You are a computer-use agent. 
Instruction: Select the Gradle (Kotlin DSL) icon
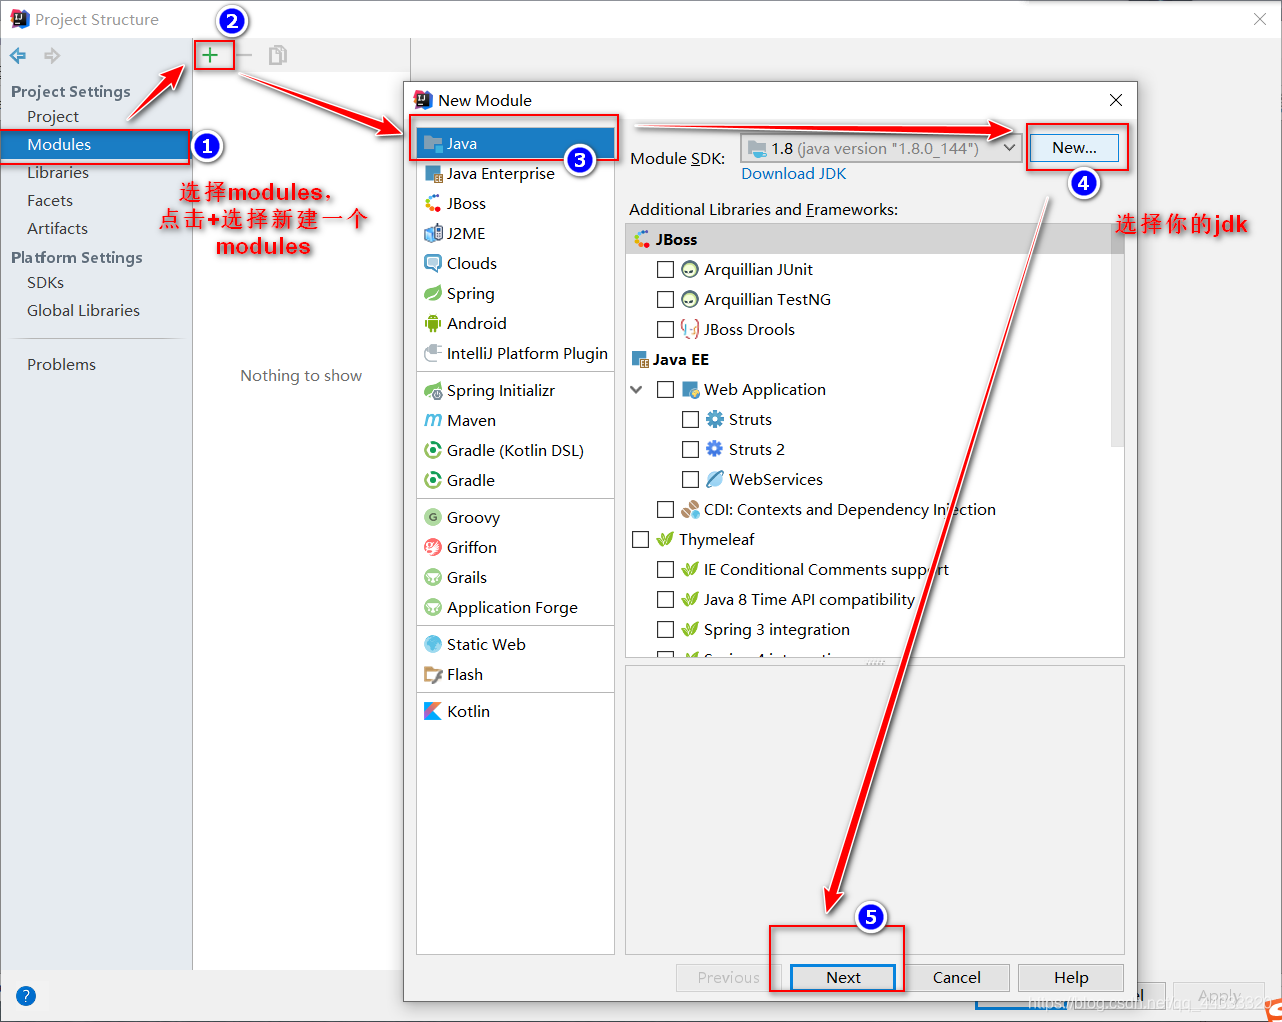433,451
